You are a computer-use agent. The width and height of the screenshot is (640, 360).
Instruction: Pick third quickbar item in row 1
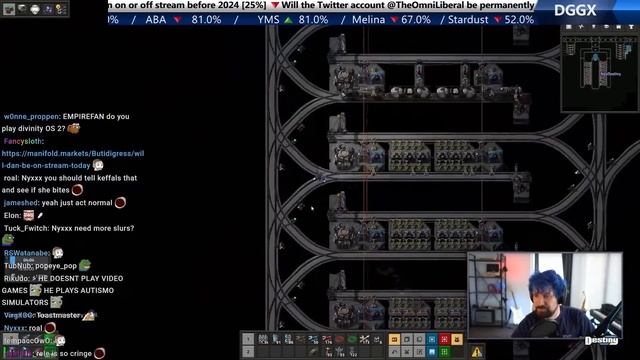[289, 339]
